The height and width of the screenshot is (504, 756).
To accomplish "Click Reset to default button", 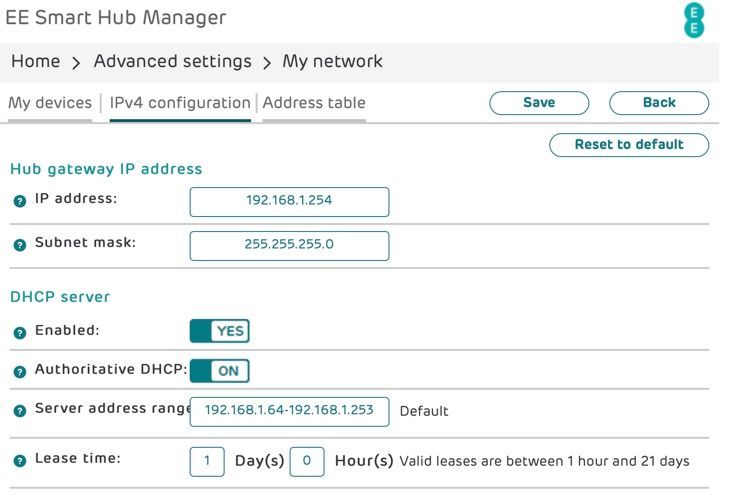I will (x=629, y=145).
